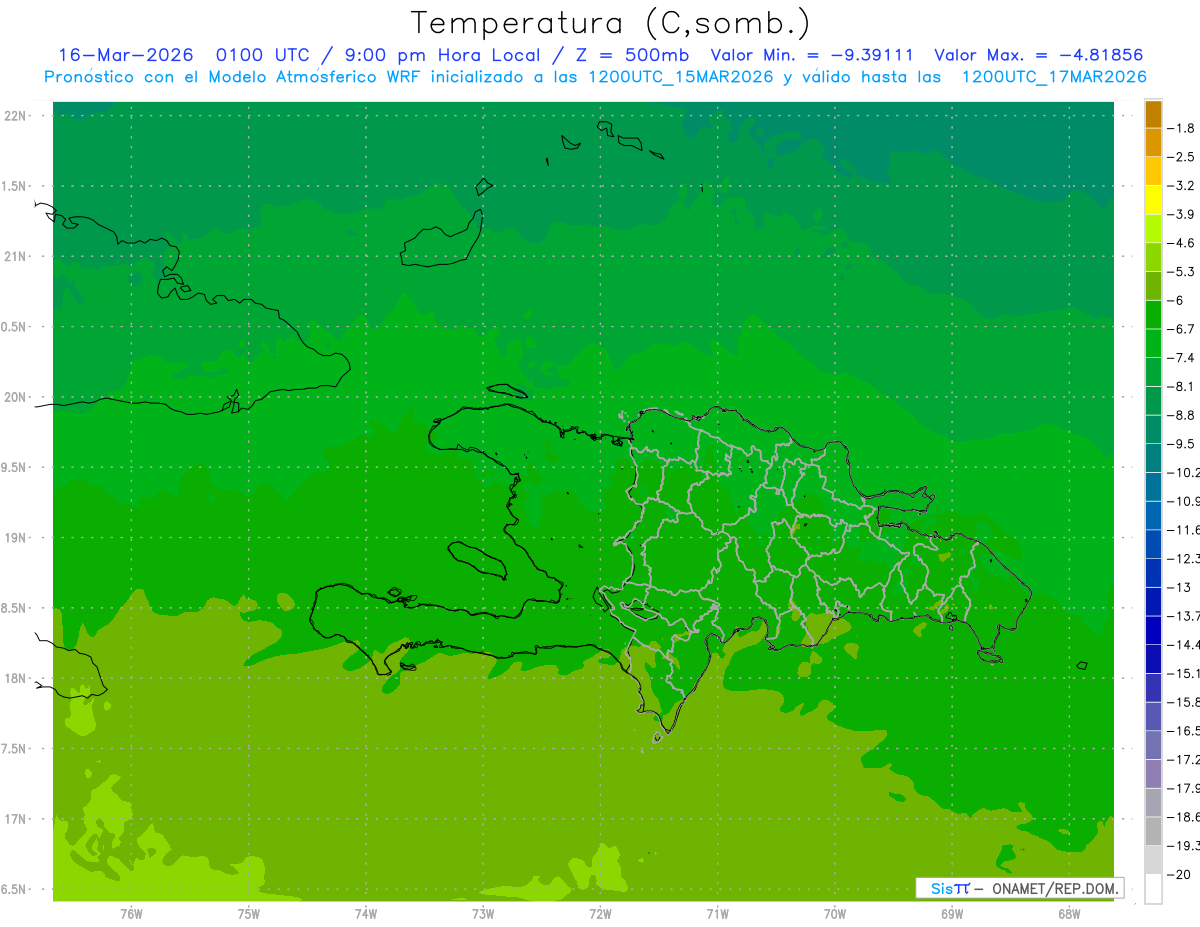Click the dark blue legend swatch between -13.7 and -14.4

point(1153,630)
